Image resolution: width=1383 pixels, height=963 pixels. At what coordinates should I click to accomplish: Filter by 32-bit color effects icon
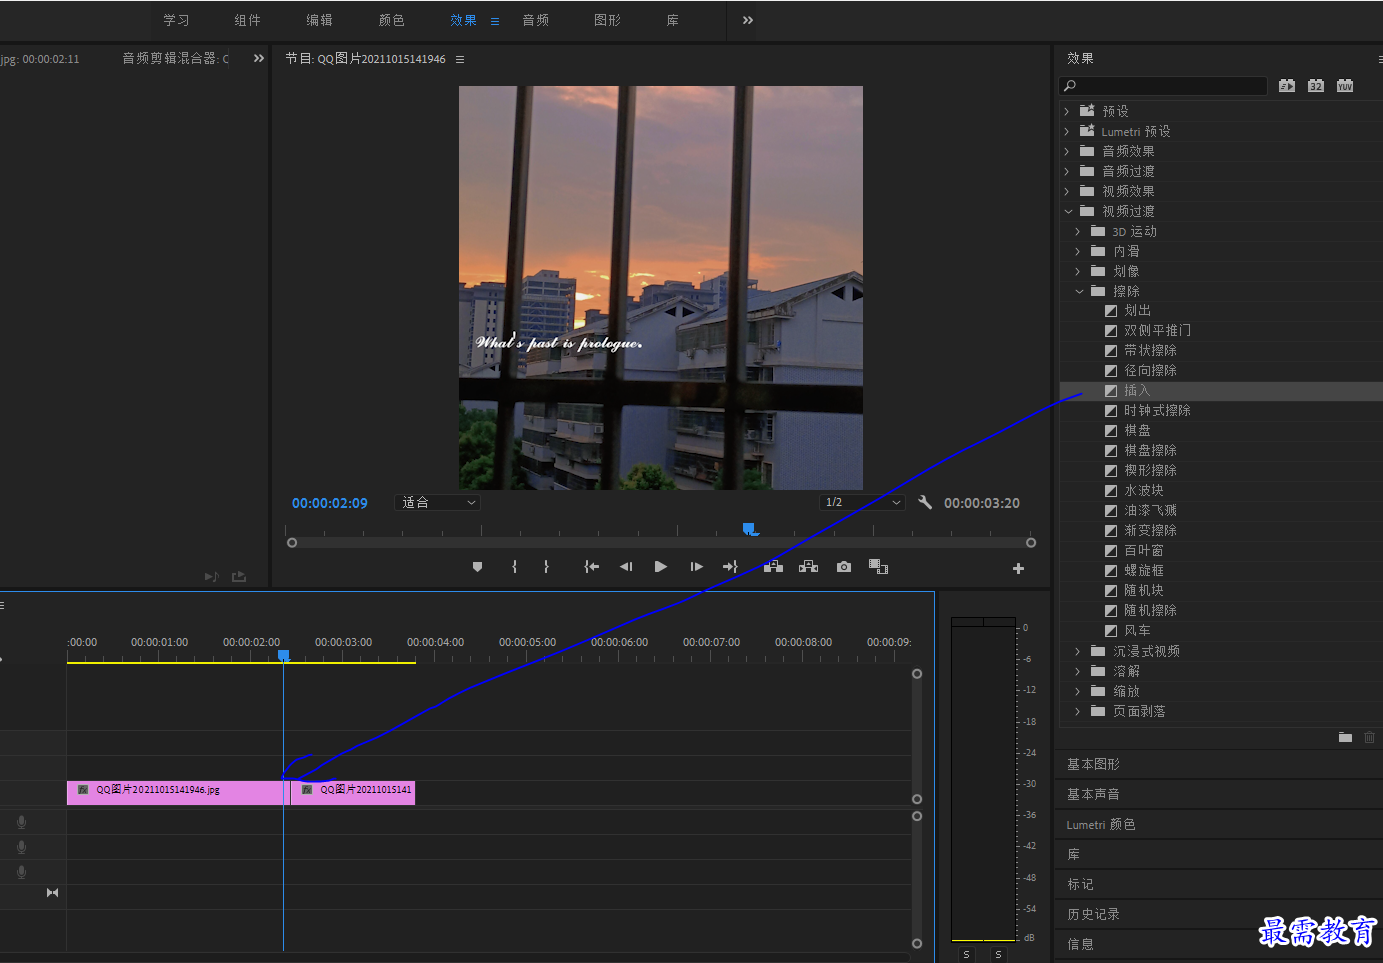1316,86
